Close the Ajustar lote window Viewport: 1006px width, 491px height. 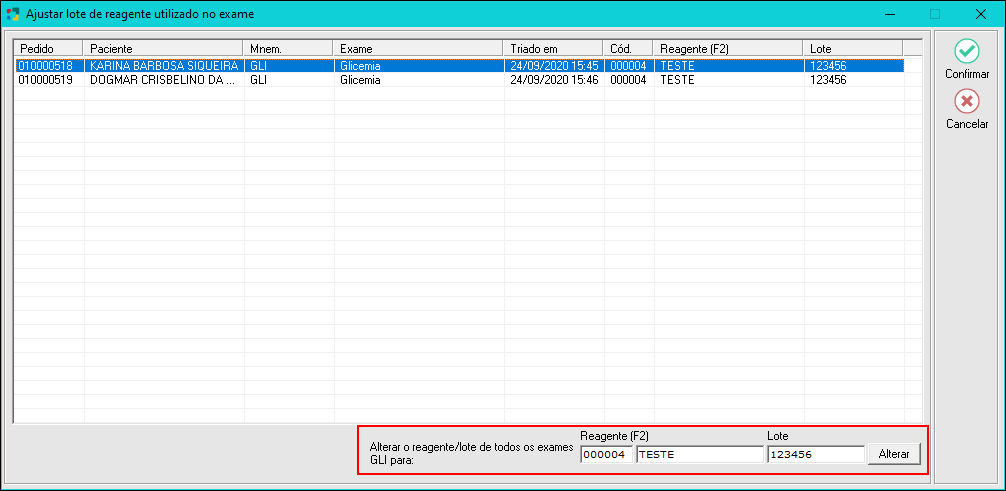click(x=980, y=13)
